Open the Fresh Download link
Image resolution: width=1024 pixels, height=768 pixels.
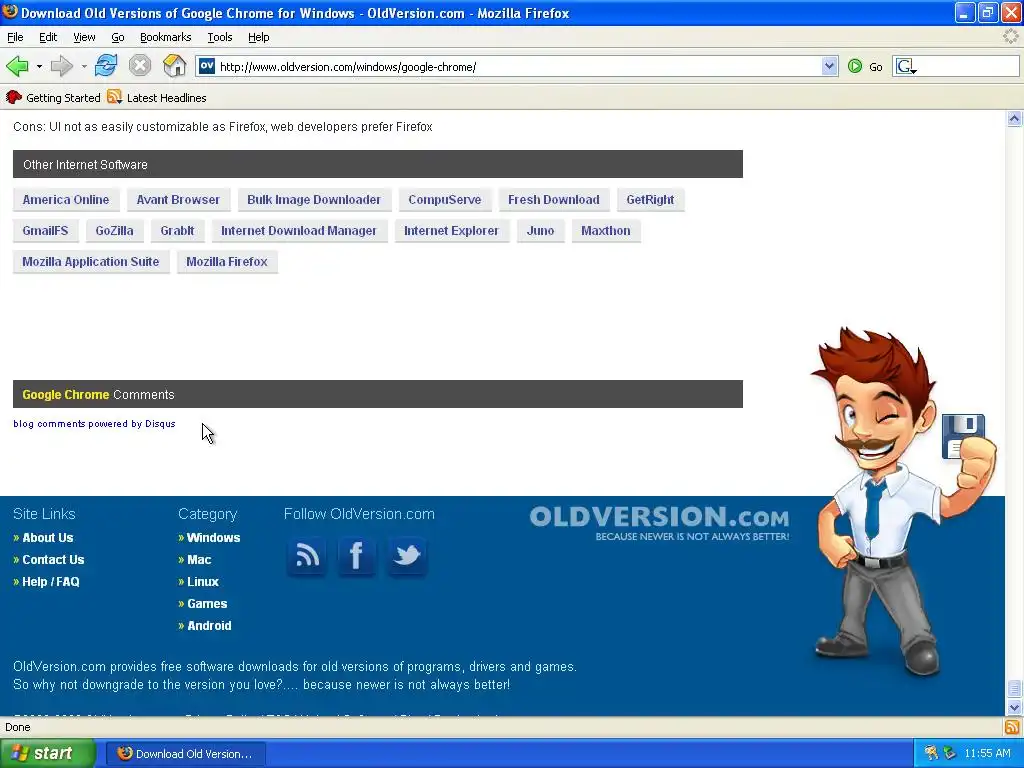[554, 200]
